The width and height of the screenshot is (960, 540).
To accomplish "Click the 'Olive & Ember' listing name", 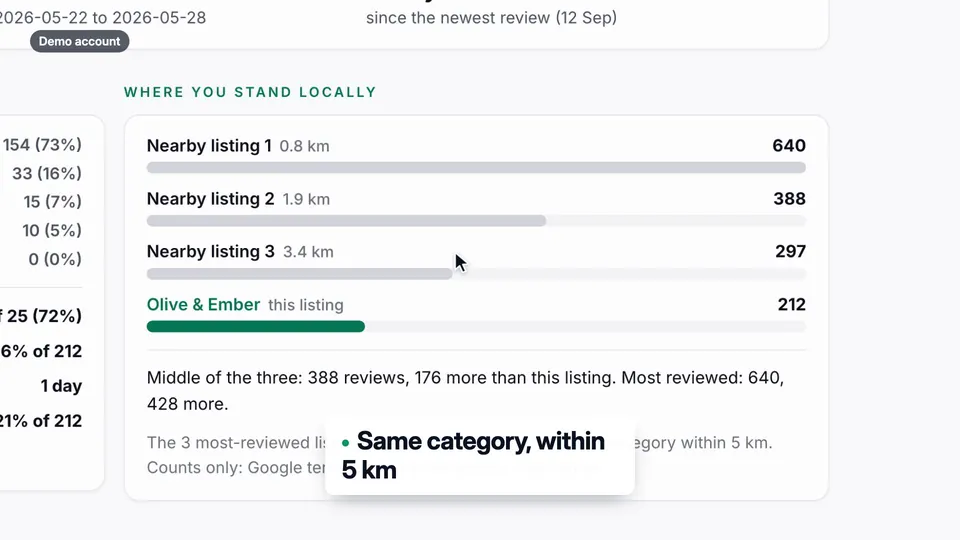I will pos(203,304).
